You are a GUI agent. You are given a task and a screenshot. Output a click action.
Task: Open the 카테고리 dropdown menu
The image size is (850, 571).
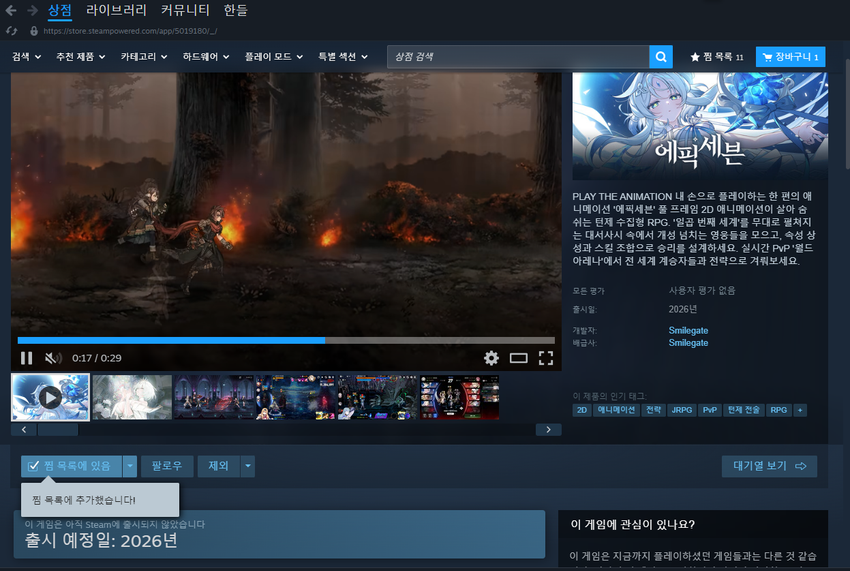coord(144,56)
